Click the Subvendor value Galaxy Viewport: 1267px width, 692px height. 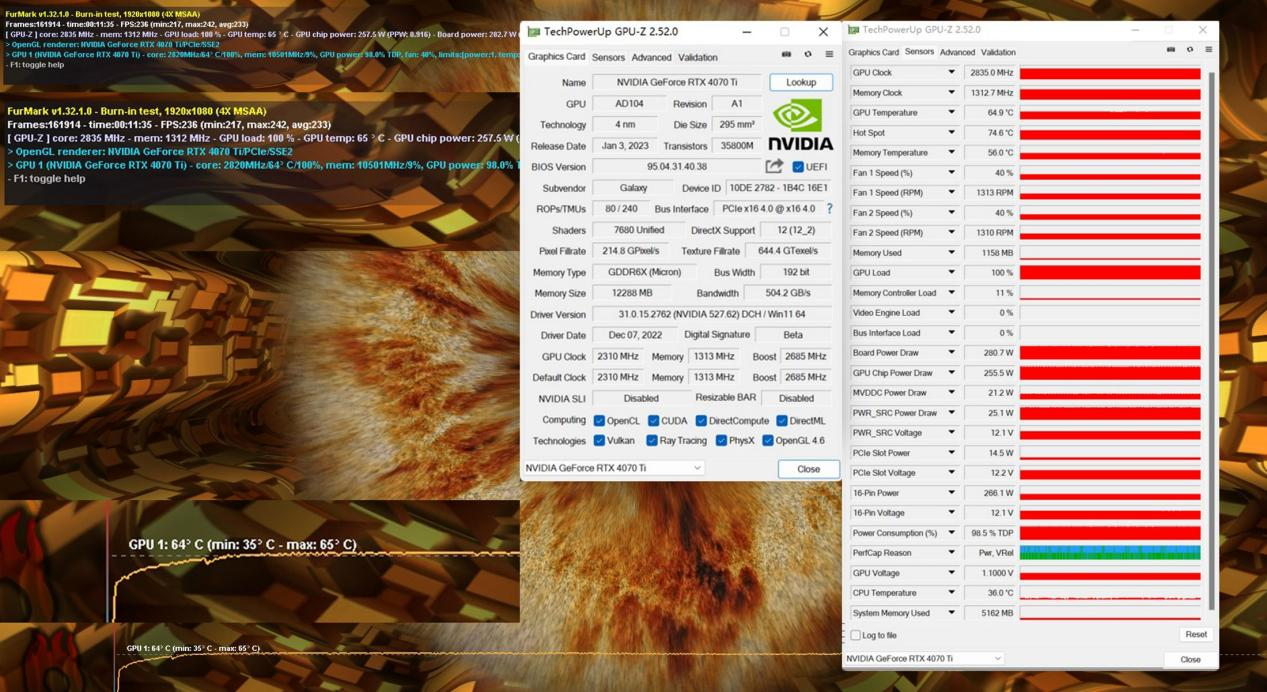[x=633, y=188]
